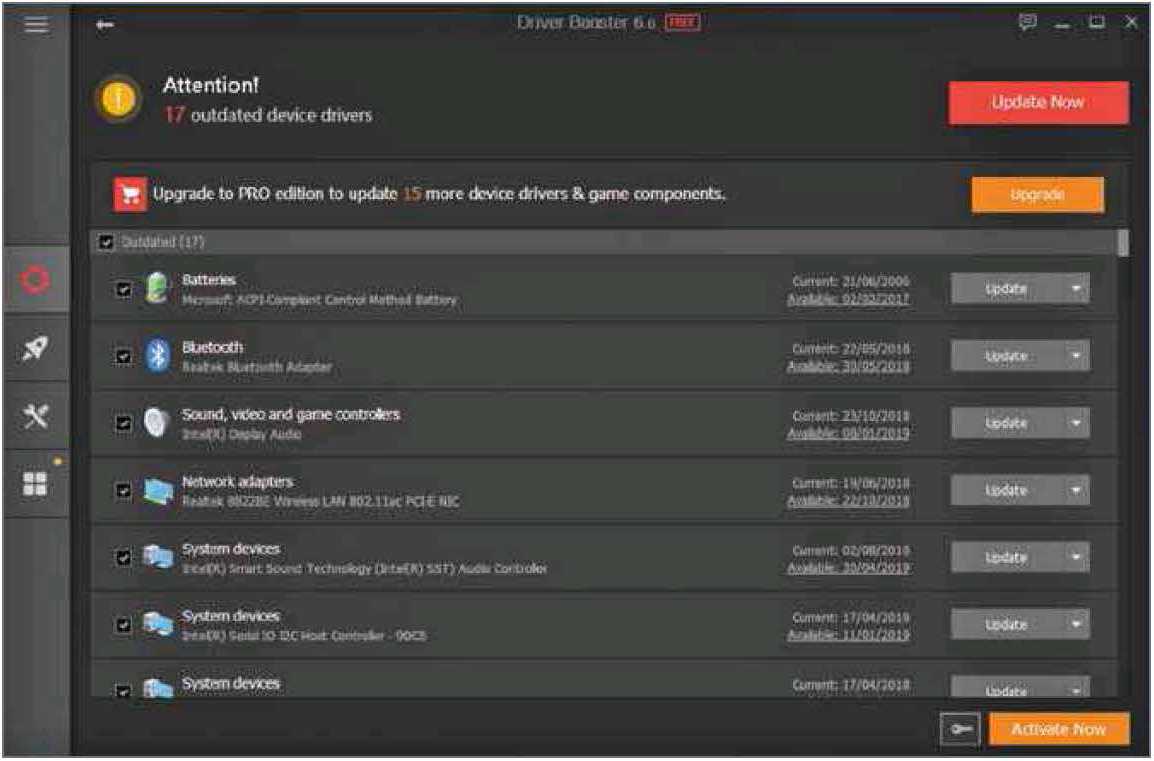This screenshot has width=1154, height=761.
Task: Uncheck the Serial IO I2C Host Controller checkbox
Action: click(124, 625)
